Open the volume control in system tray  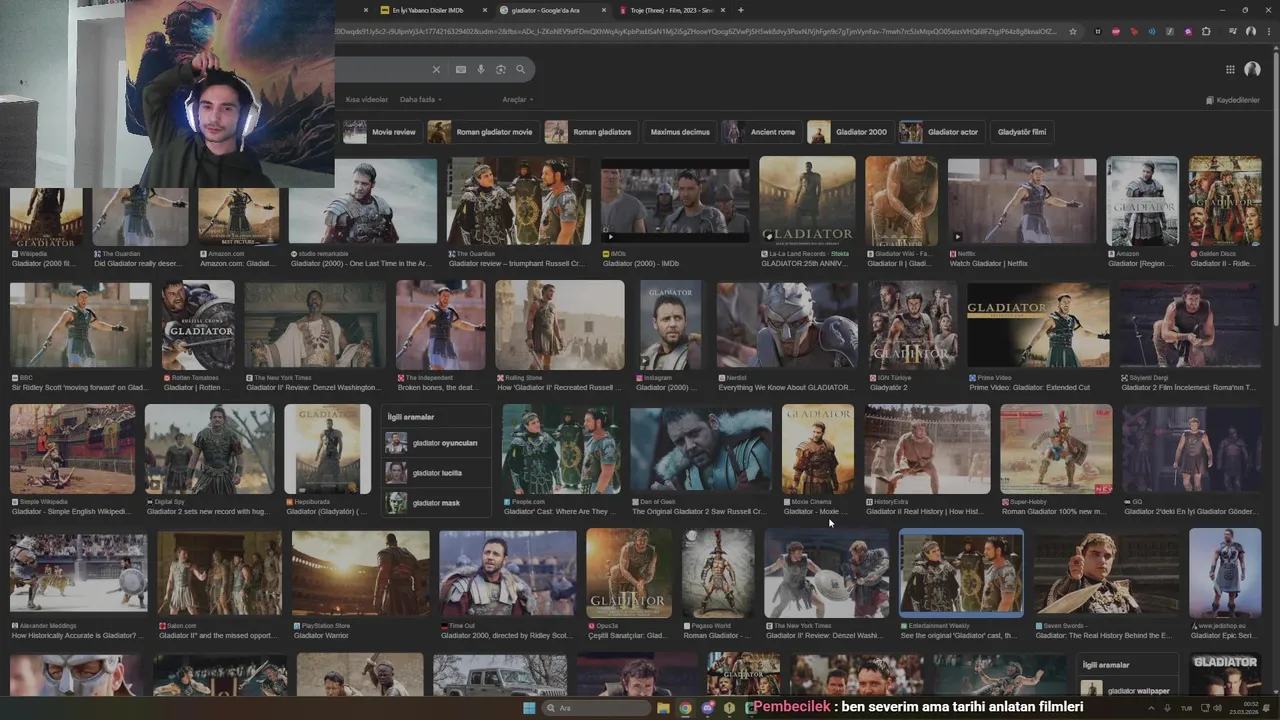(1217, 708)
